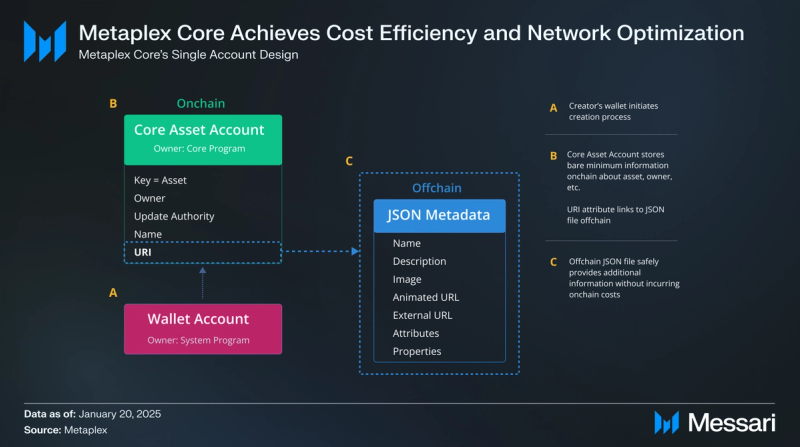Click 'Owner: Core Program' subtitle
This screenshot has width=800, height=447.
tap(199, 148)
